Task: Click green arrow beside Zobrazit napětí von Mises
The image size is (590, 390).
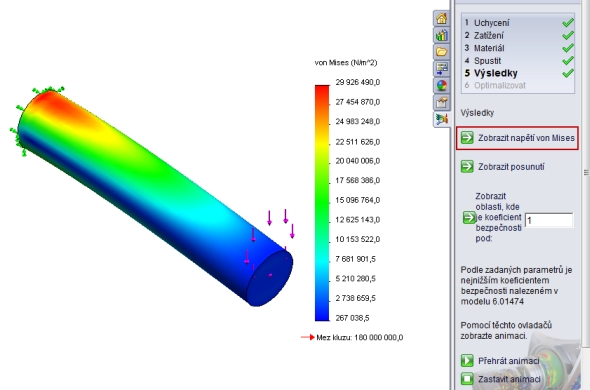Action: 467,138
